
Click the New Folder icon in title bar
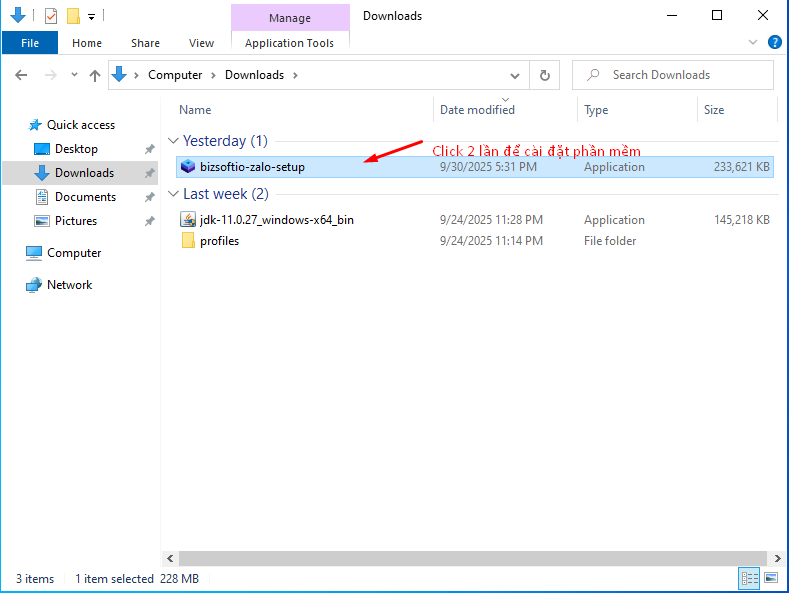coord(73,16)
